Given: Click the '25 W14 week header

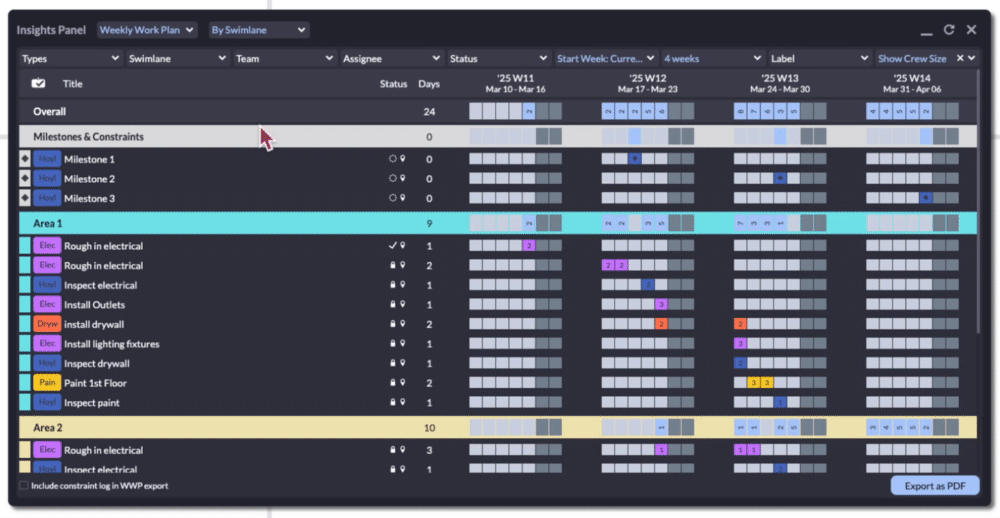Looking at the screenshot, I should tap(912, 84).
